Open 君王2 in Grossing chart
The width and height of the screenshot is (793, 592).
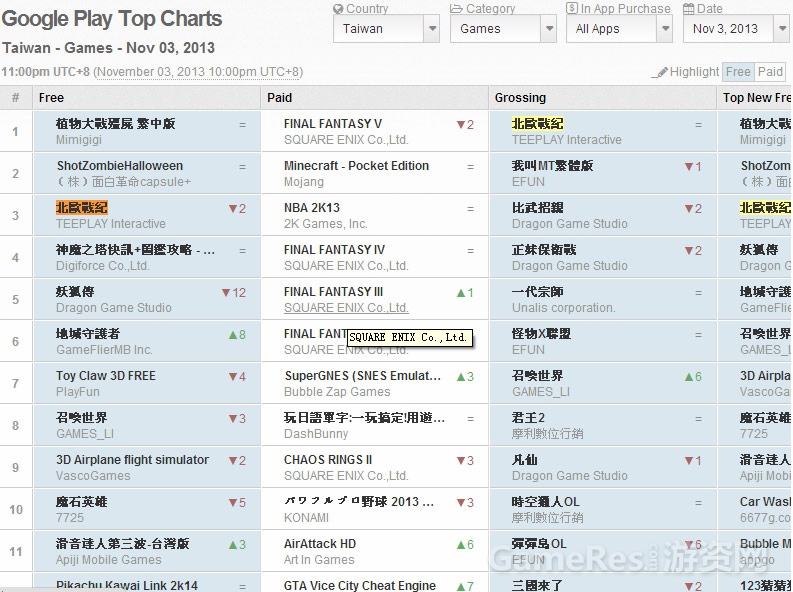tap(528, 418)
